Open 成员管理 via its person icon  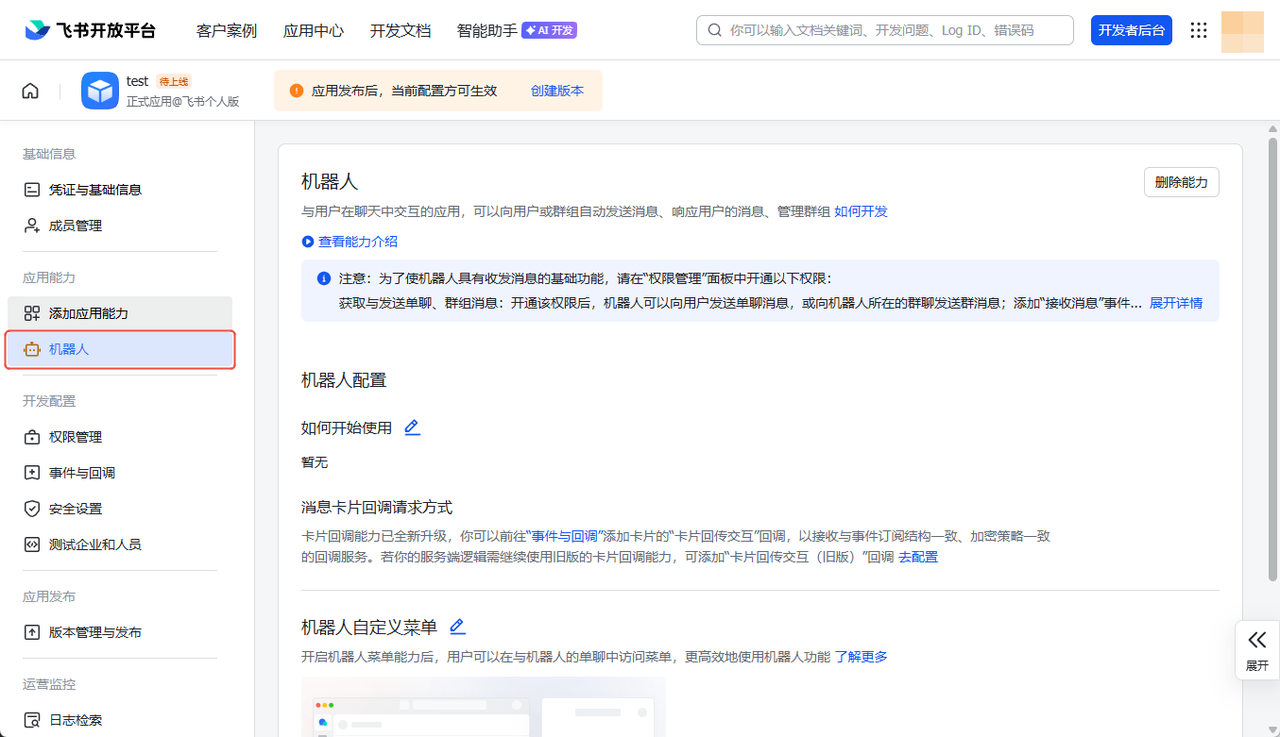tap(32, 225)
